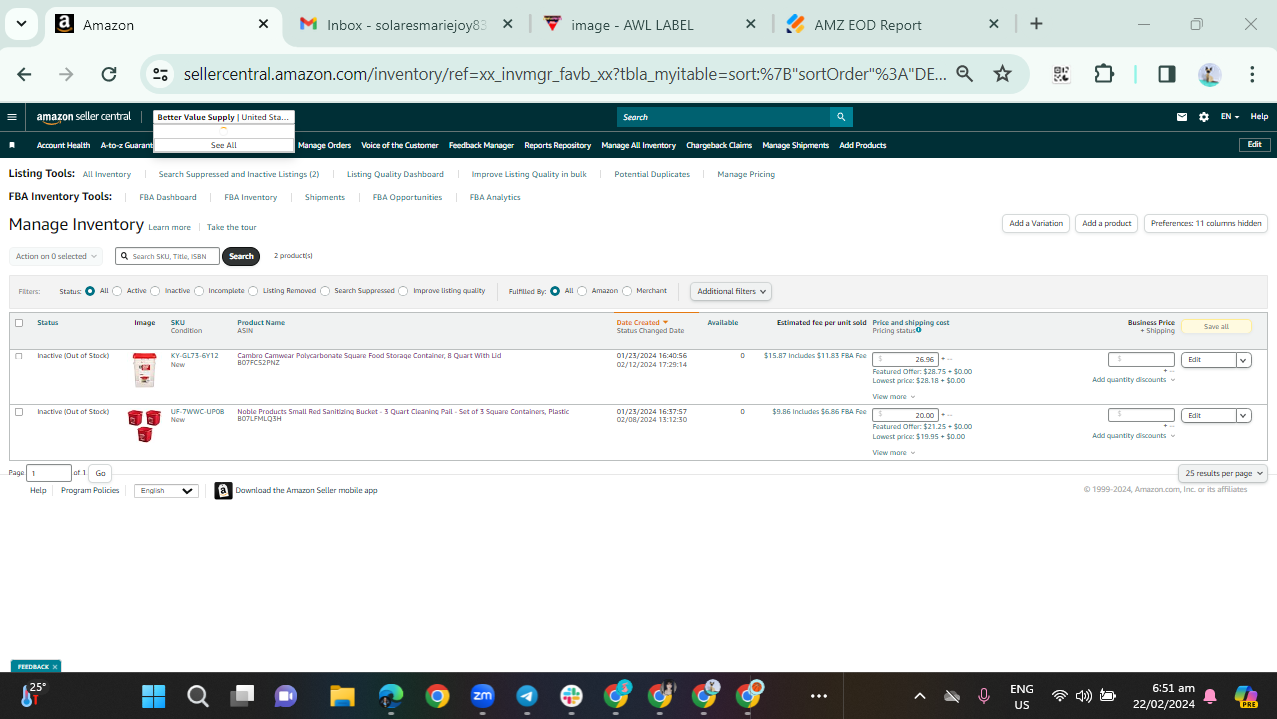Viewport: 1277px width, 719px height.
Task: Close the FEEDBACK badge with its X
Action: (55, 666)
